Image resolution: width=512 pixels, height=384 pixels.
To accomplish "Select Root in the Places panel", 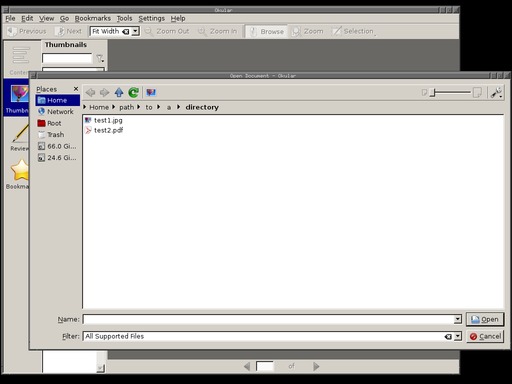I will 58,123.
